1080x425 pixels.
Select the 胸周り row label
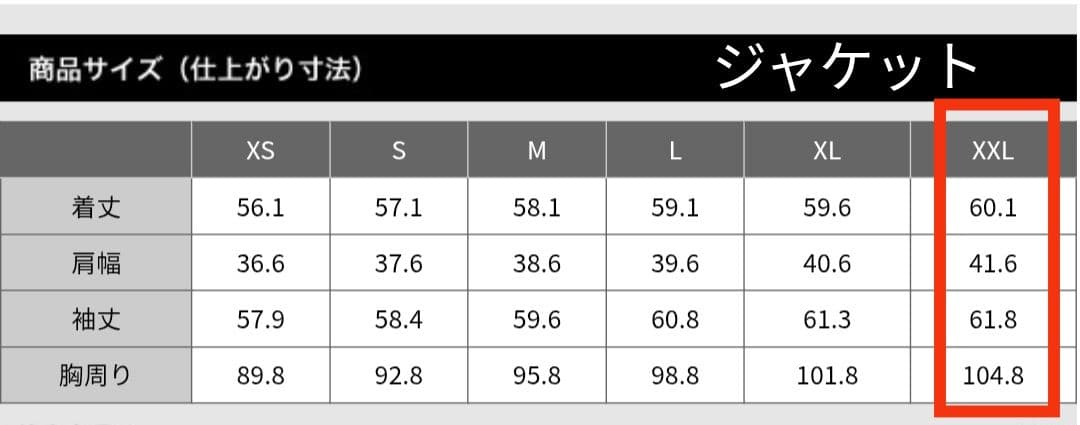[96, 375]
